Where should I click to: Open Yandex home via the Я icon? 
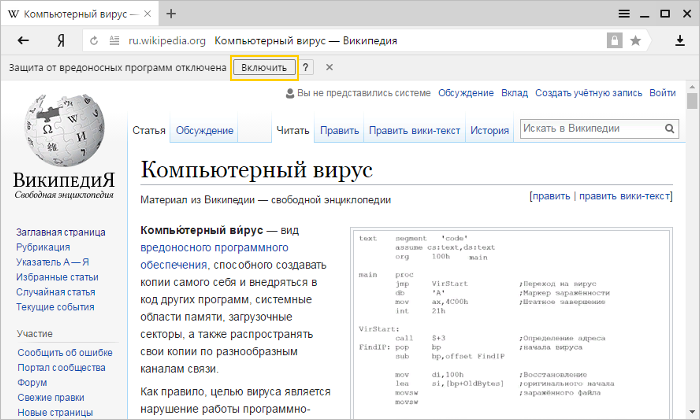coord(61,41)
